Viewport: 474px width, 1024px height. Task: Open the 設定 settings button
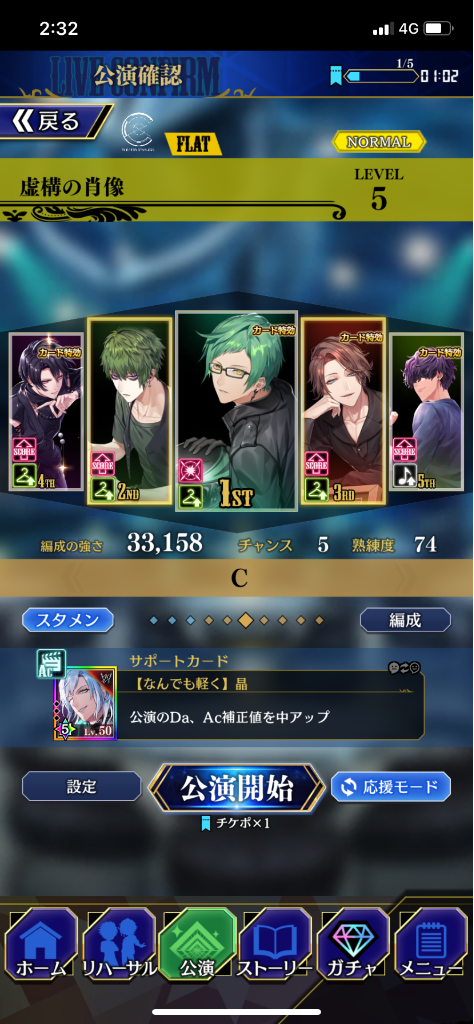82,786
